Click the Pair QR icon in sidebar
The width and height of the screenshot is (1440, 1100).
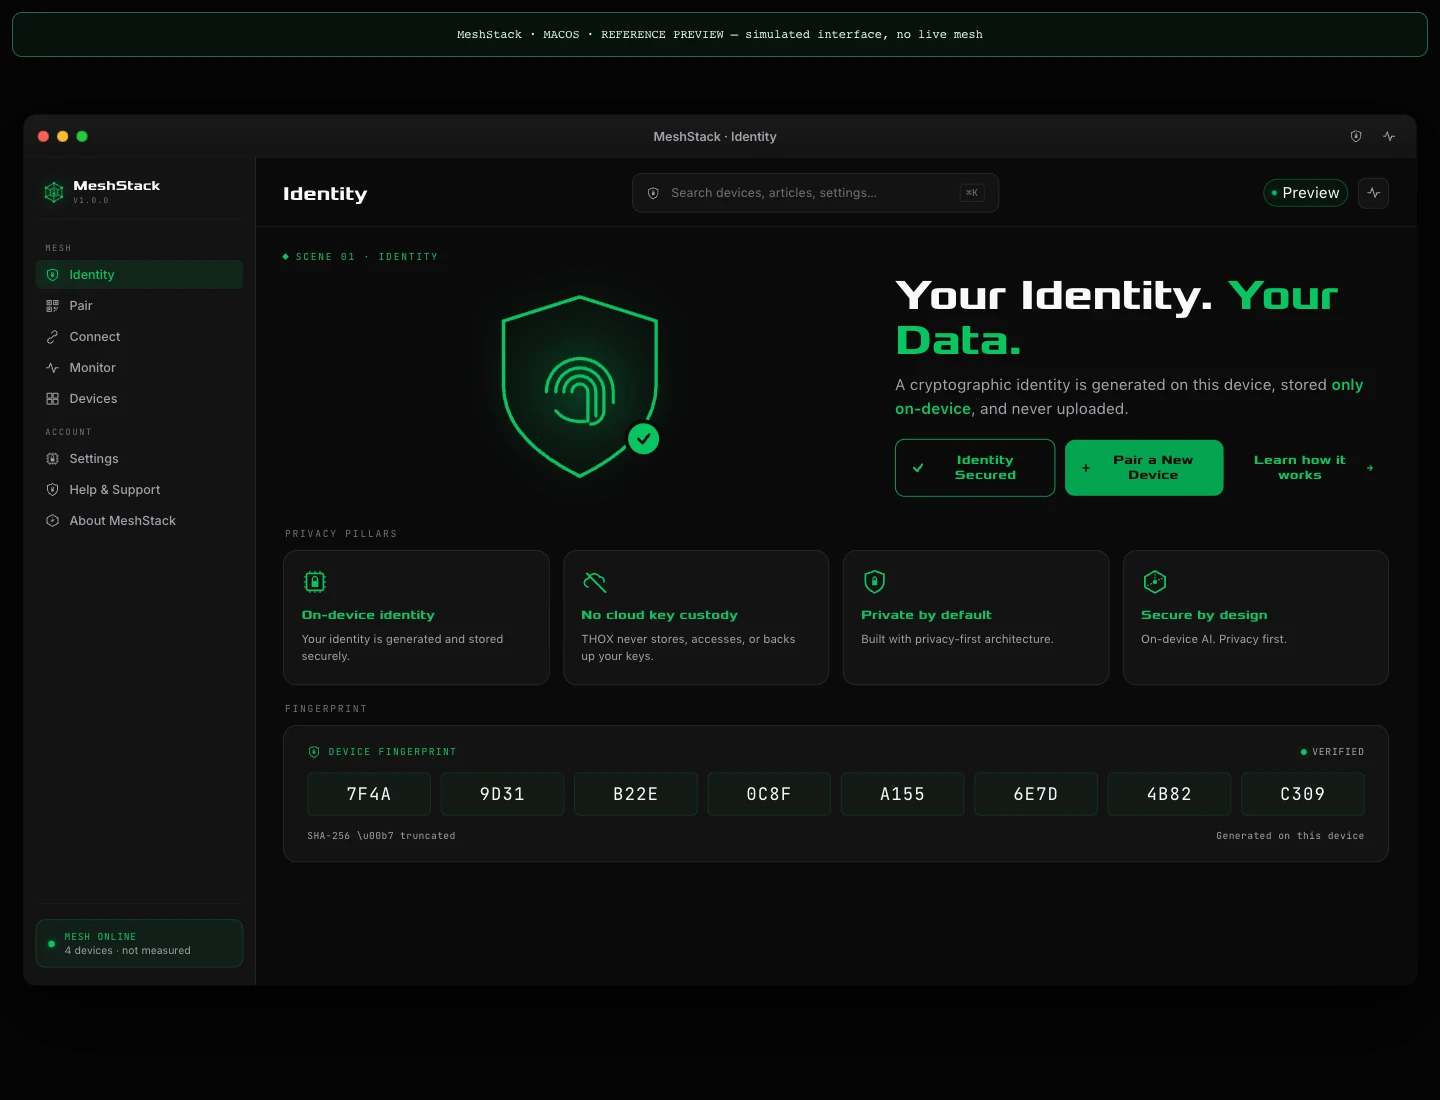tap(53, 306)
